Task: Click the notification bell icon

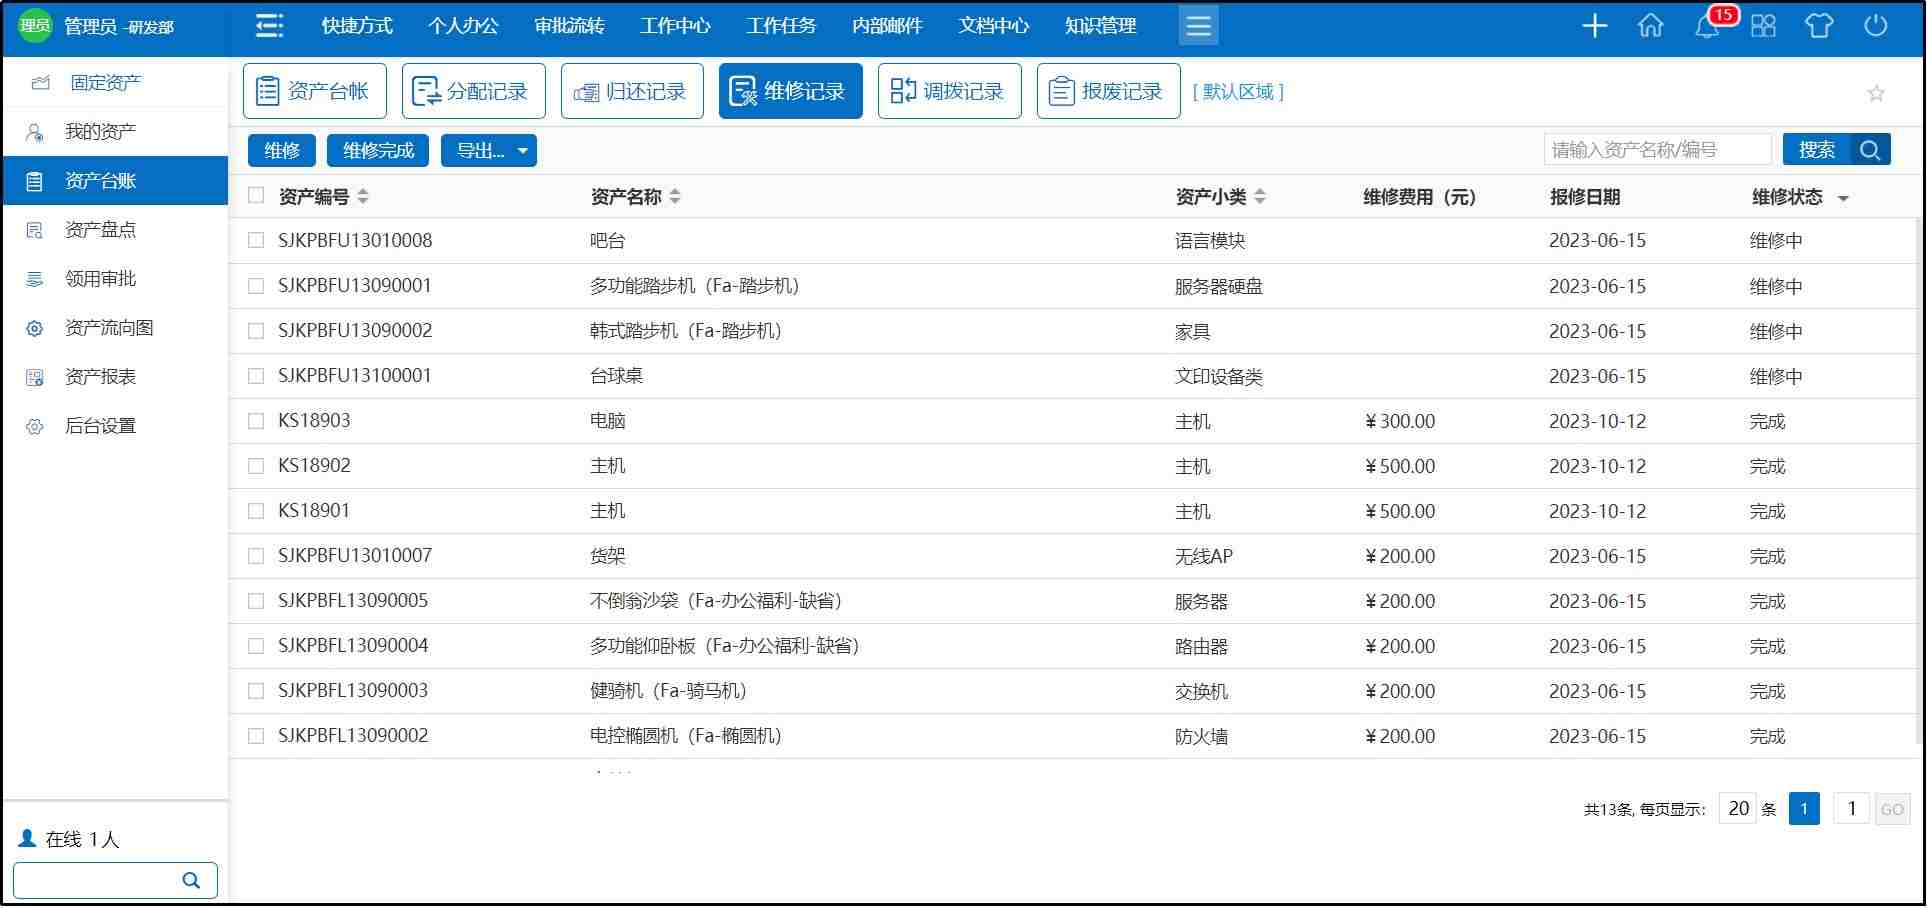Action: point(1707,27)
